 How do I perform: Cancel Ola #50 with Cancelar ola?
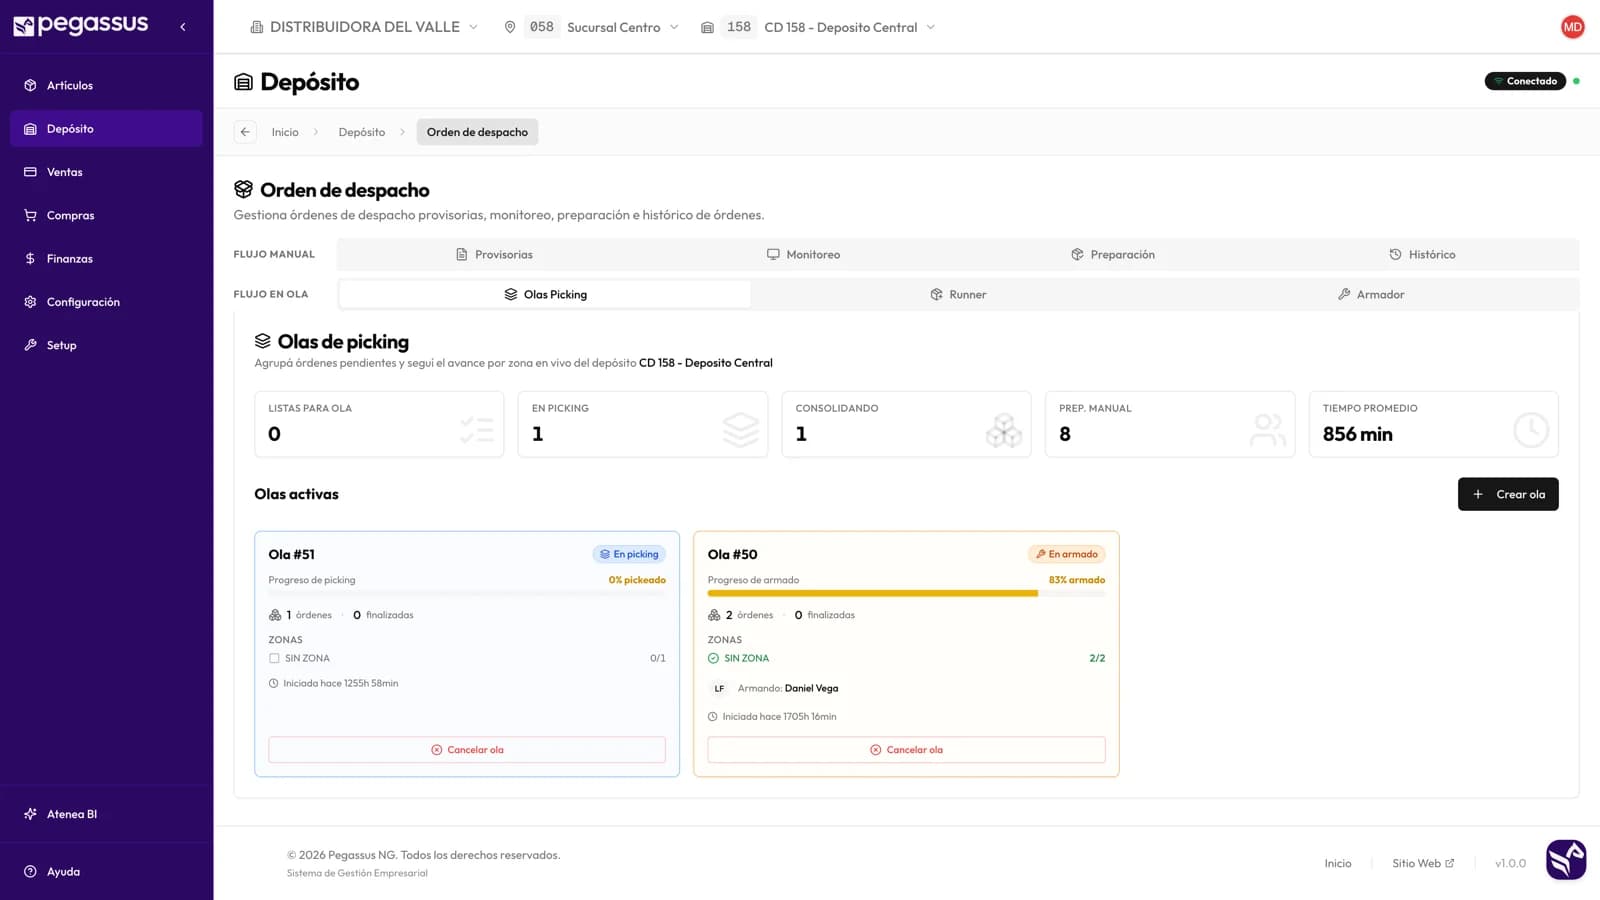tap(906, 750)
